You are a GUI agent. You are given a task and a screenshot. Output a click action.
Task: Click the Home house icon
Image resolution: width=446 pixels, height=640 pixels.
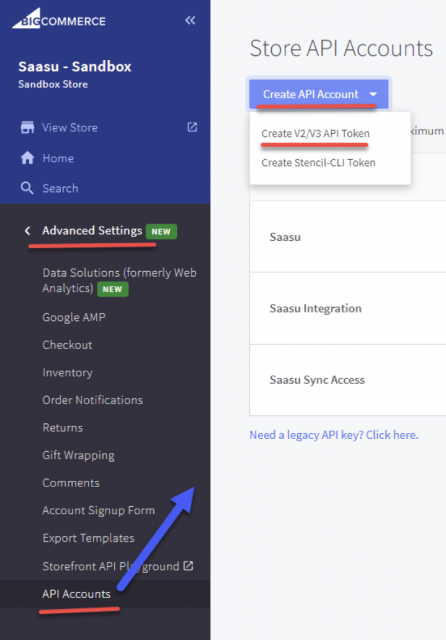click(x=27, y=158)
